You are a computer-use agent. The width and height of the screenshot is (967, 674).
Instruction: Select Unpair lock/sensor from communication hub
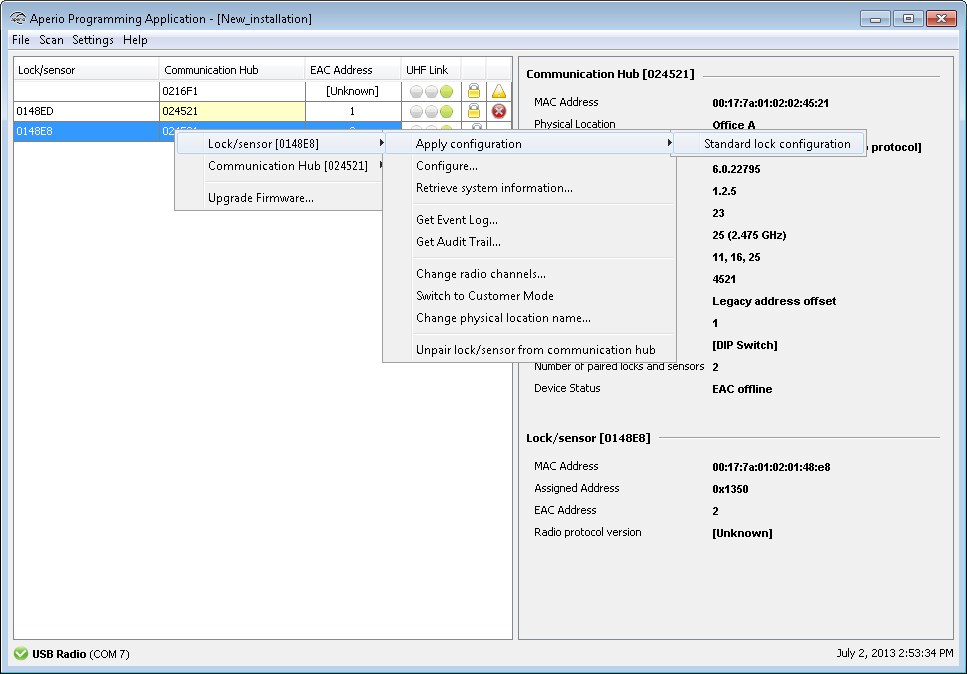[x=529, y=350]
